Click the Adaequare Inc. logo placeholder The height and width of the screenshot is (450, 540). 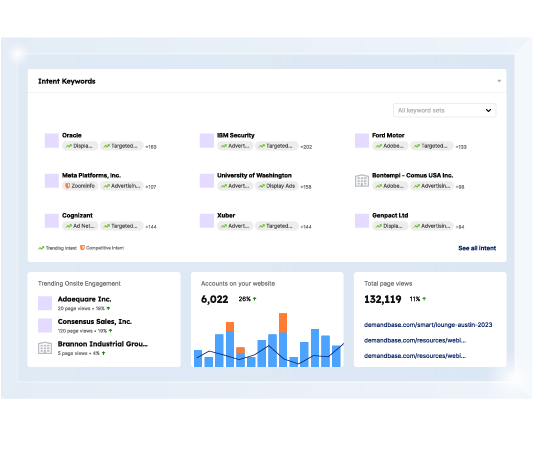[x=45, y=303]
